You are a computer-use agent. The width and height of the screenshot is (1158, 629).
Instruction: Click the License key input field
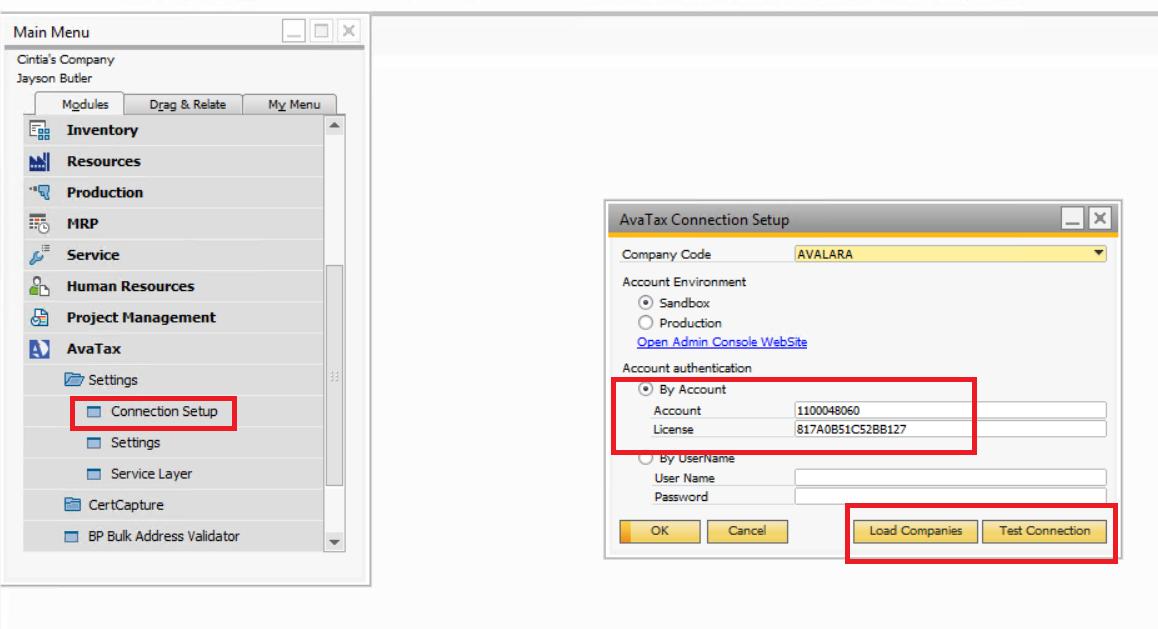tap(950, 430)
